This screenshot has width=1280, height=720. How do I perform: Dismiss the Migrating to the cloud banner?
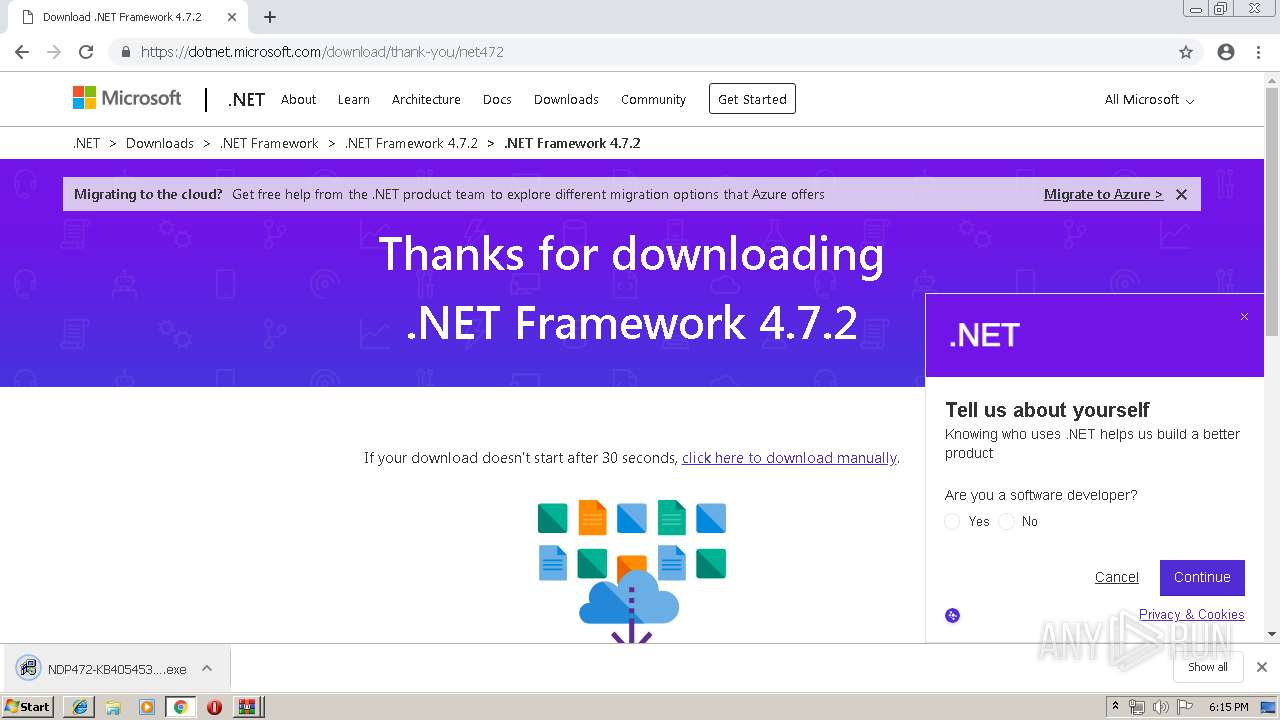pos(1181,194)
